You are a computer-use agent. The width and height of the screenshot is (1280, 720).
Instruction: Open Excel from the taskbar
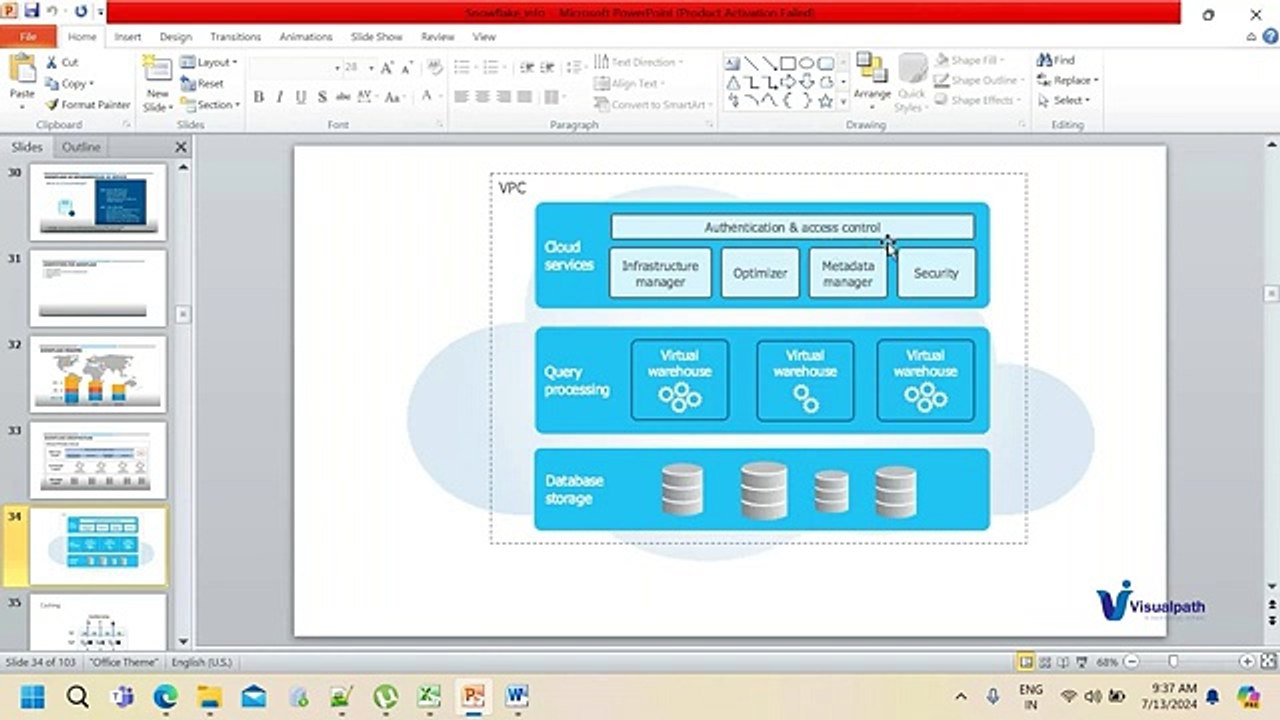click(x=429, y=696)
